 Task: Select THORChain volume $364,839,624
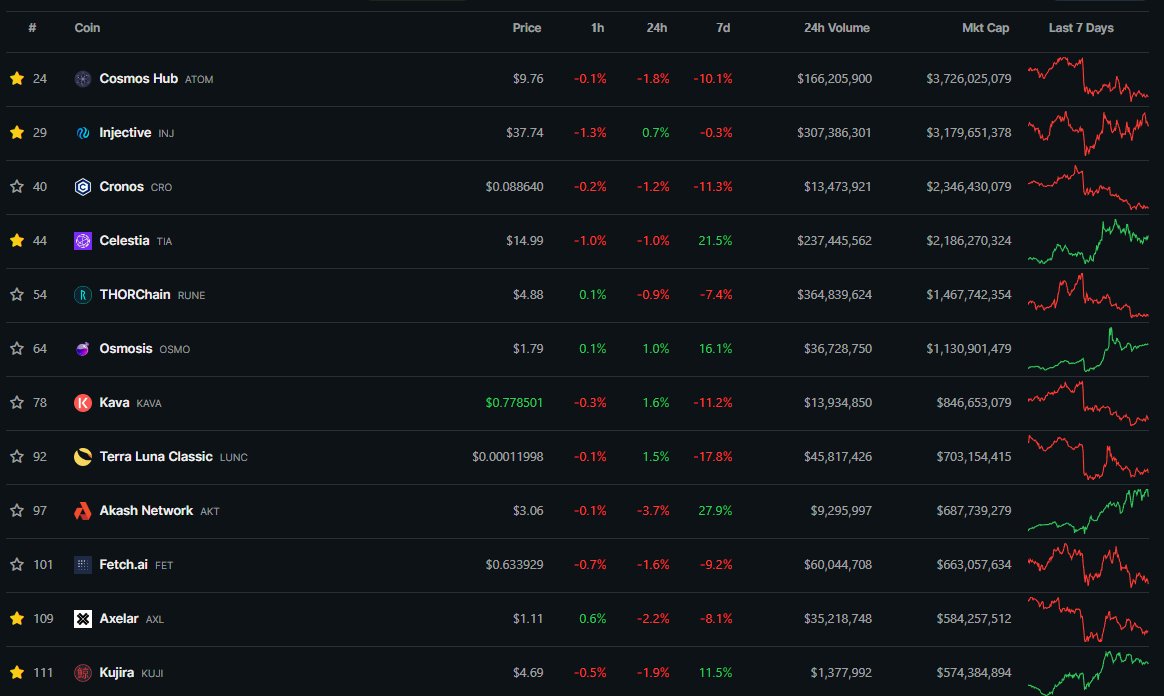(x=834, y=295)
